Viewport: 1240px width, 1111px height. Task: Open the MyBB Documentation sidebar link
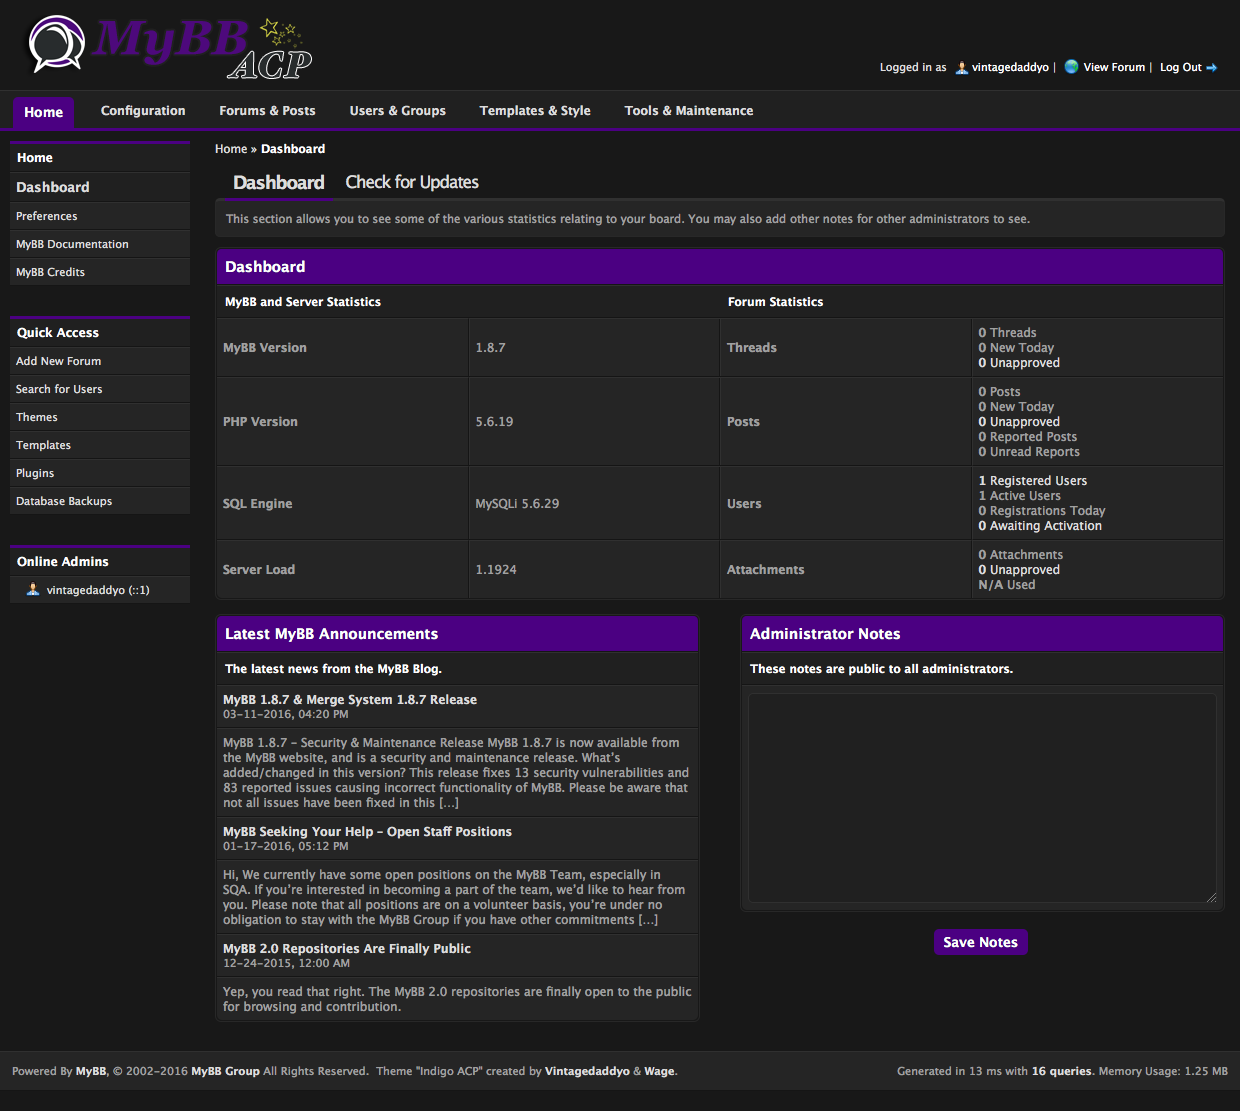pos(72,244)
